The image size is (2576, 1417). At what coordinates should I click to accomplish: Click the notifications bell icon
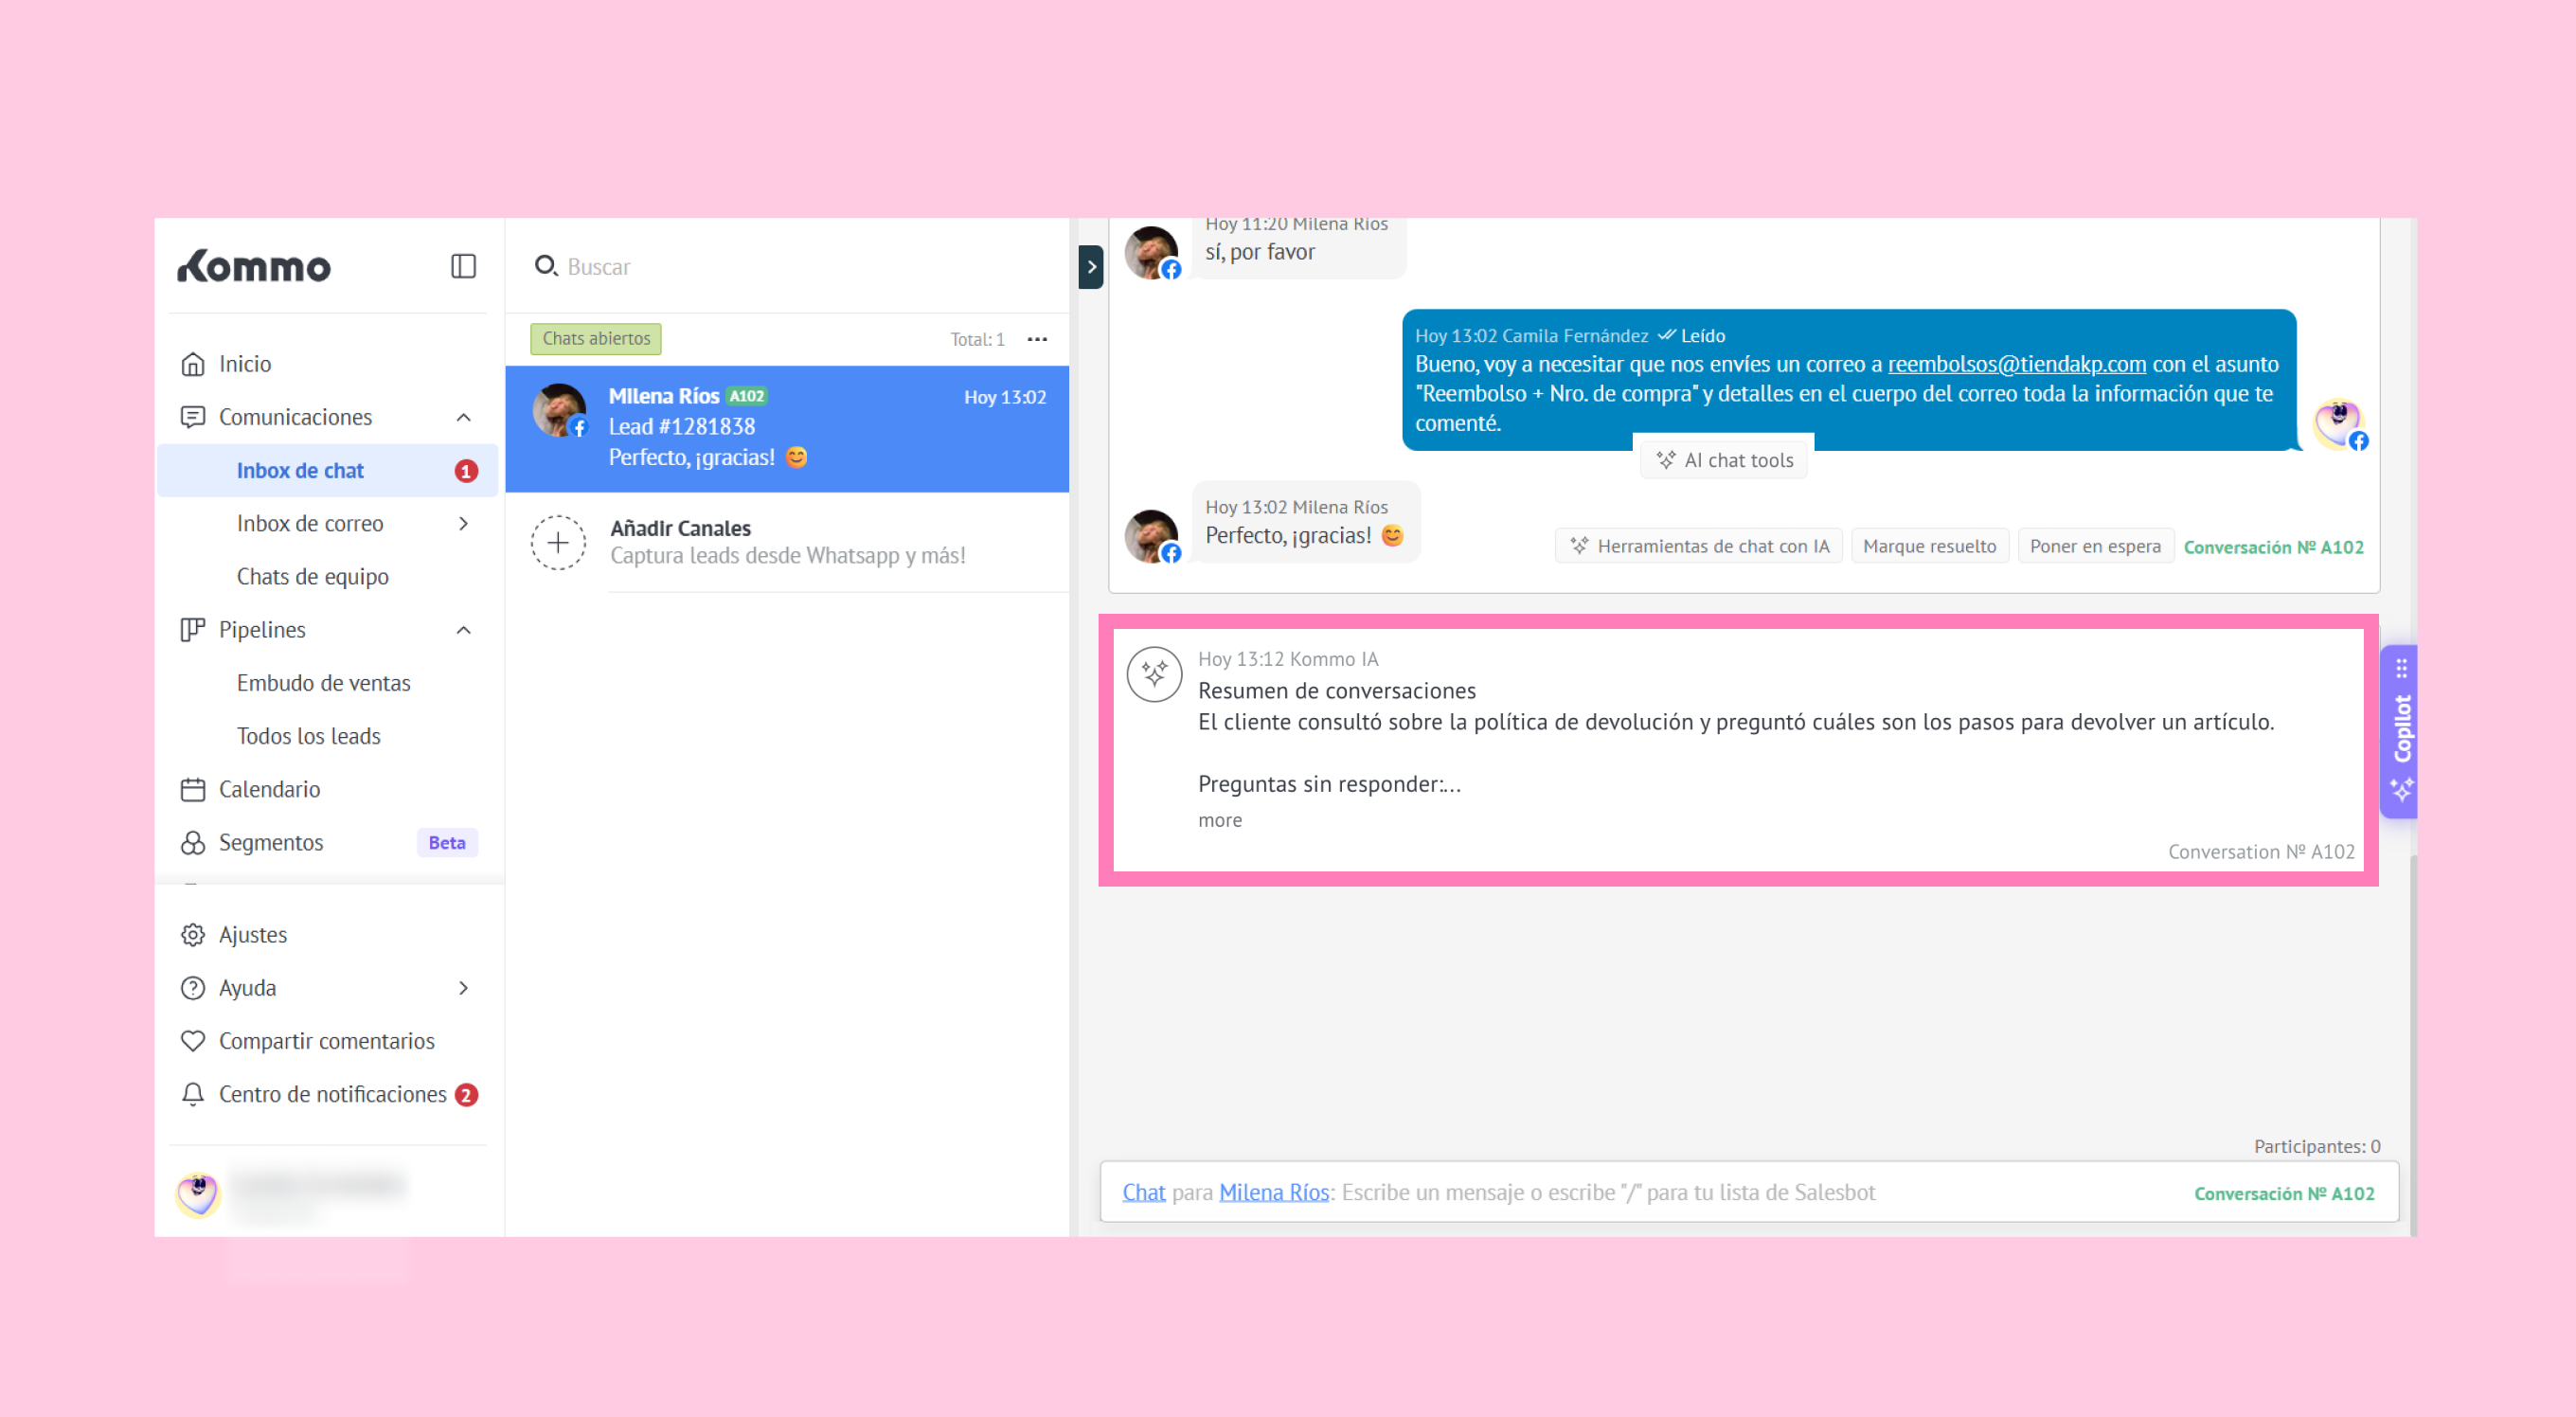point(193,1094)
